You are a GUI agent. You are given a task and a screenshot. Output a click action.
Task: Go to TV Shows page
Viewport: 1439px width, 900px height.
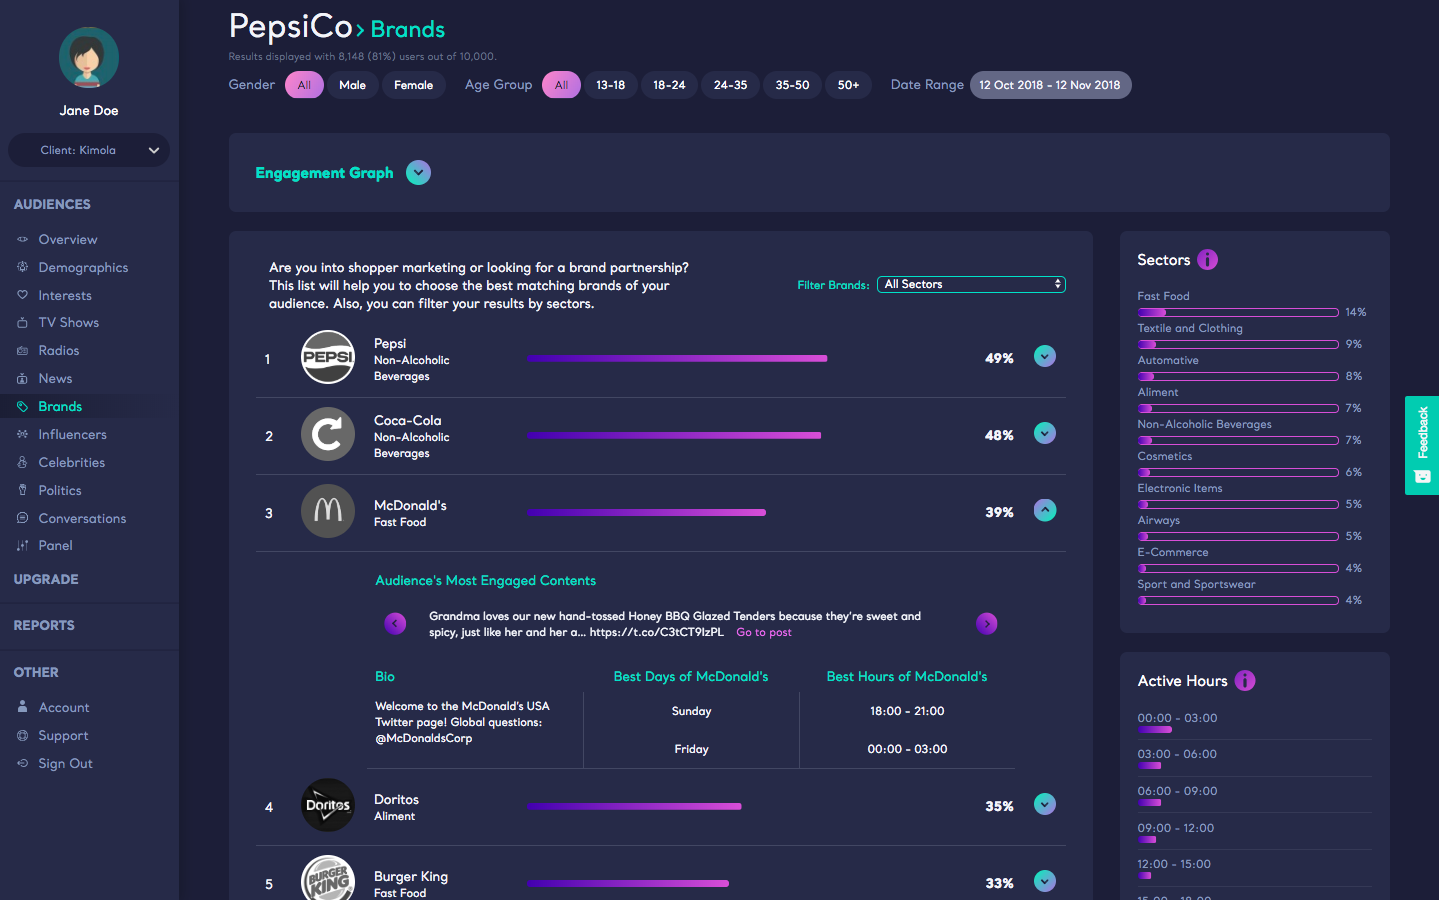[x=68, y=323]
